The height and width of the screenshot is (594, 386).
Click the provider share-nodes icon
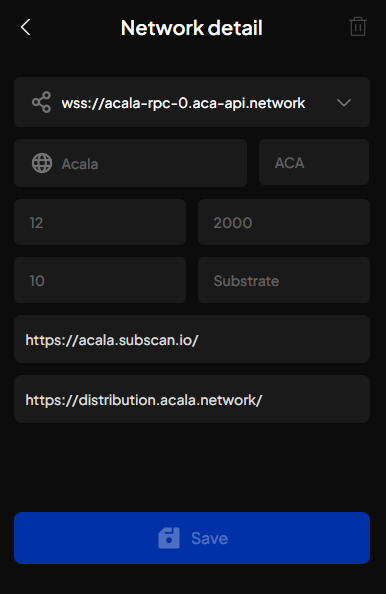(x=41, y=102)
